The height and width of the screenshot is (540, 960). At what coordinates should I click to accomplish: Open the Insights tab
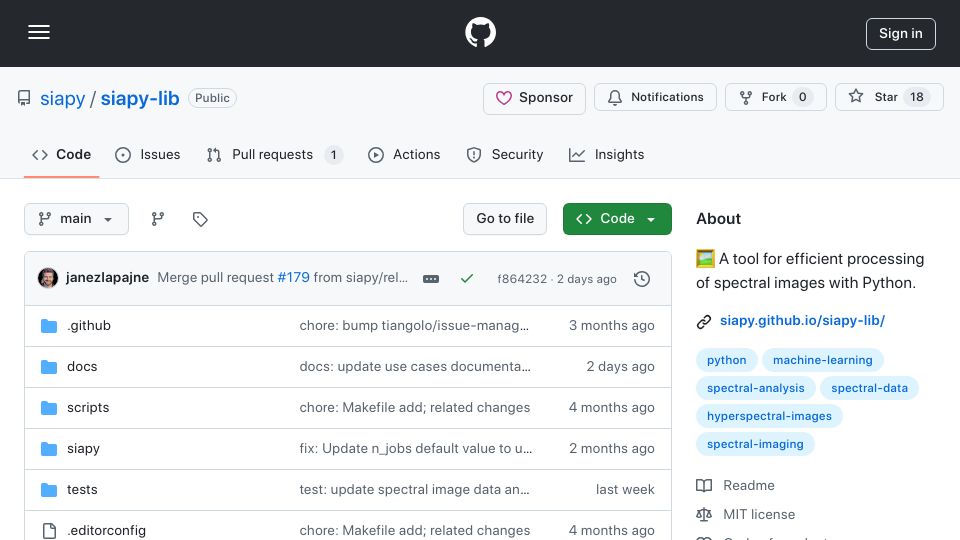click(x=607, y=155)
